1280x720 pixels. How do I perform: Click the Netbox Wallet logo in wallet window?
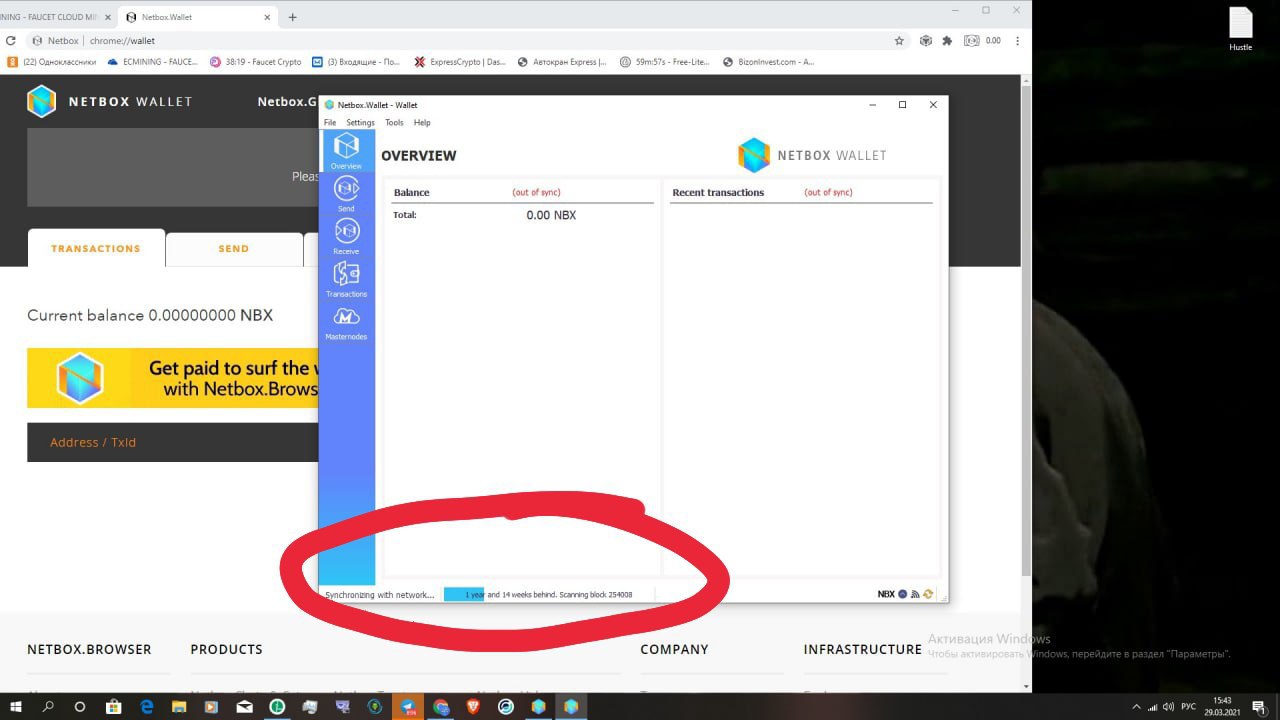click(x=812, y=155)
